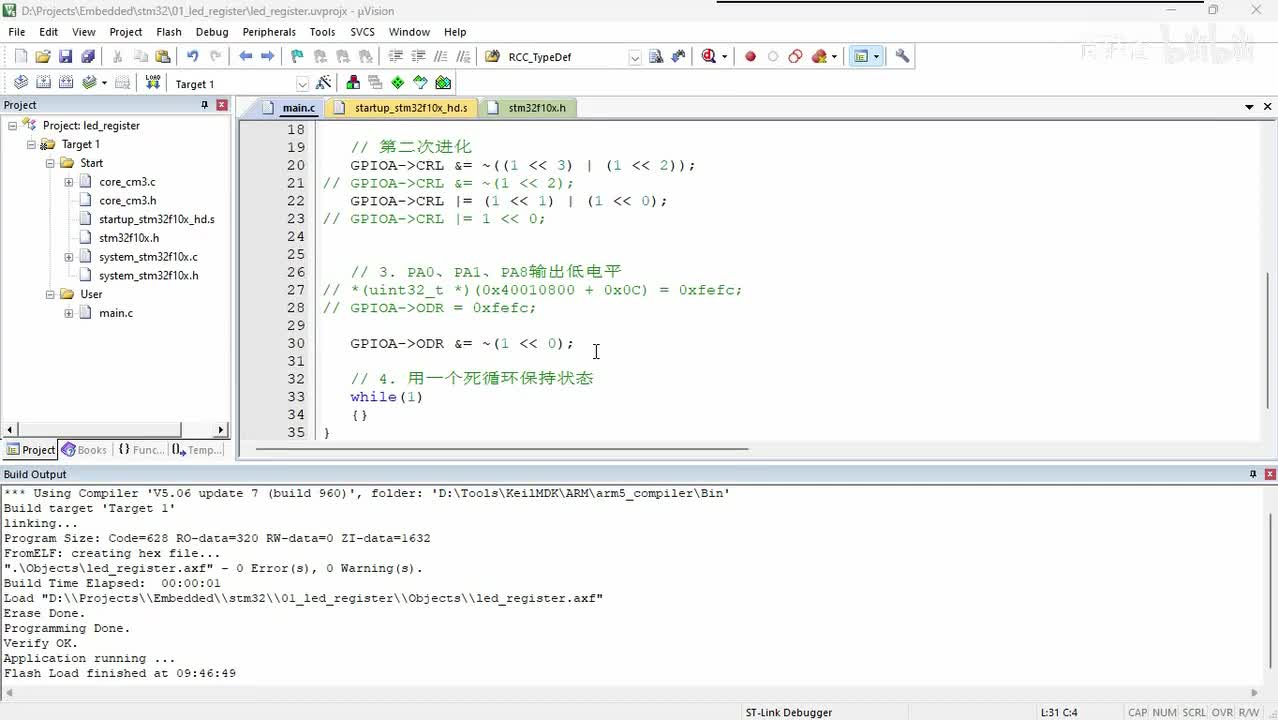Download to flash with the LOAD icon
Image resolution: width=1278 pixels, height=720 pixels.
pyautogui.click(x=153, y=83)
